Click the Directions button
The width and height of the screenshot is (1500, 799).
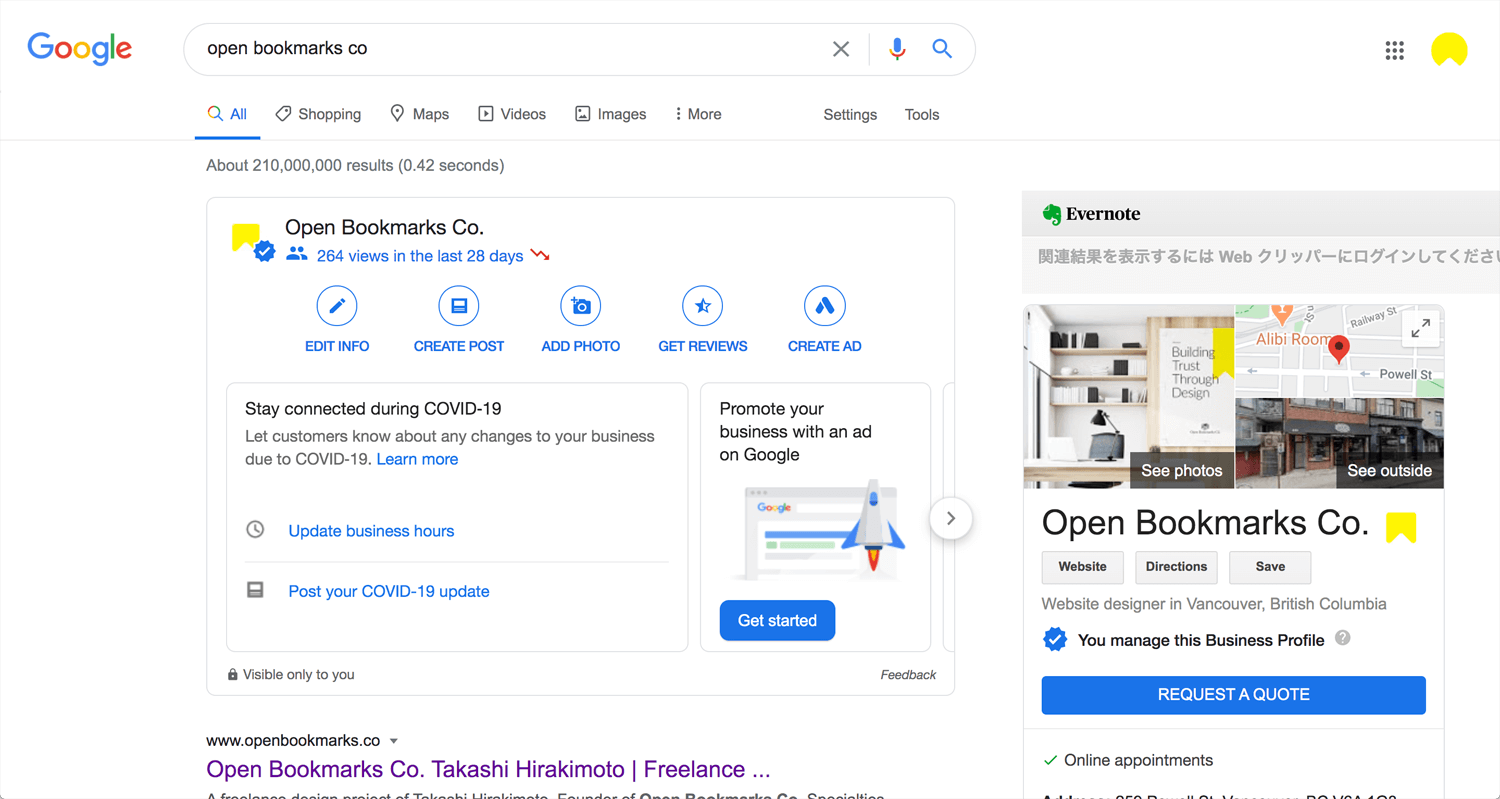(1176, 567)
